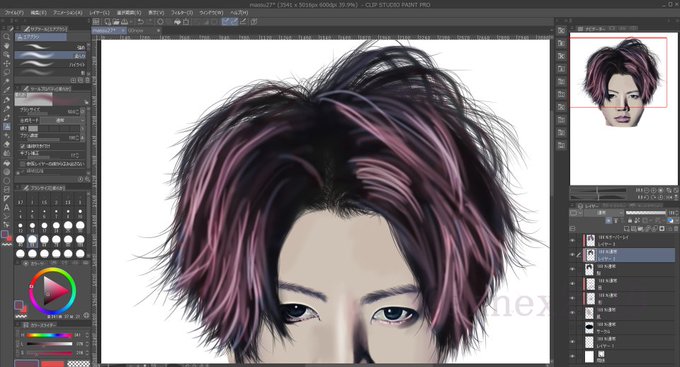This screenshot has height=367, width=680.
Task: Show the hidden サークル layer
Action: (x=572, y=328)
